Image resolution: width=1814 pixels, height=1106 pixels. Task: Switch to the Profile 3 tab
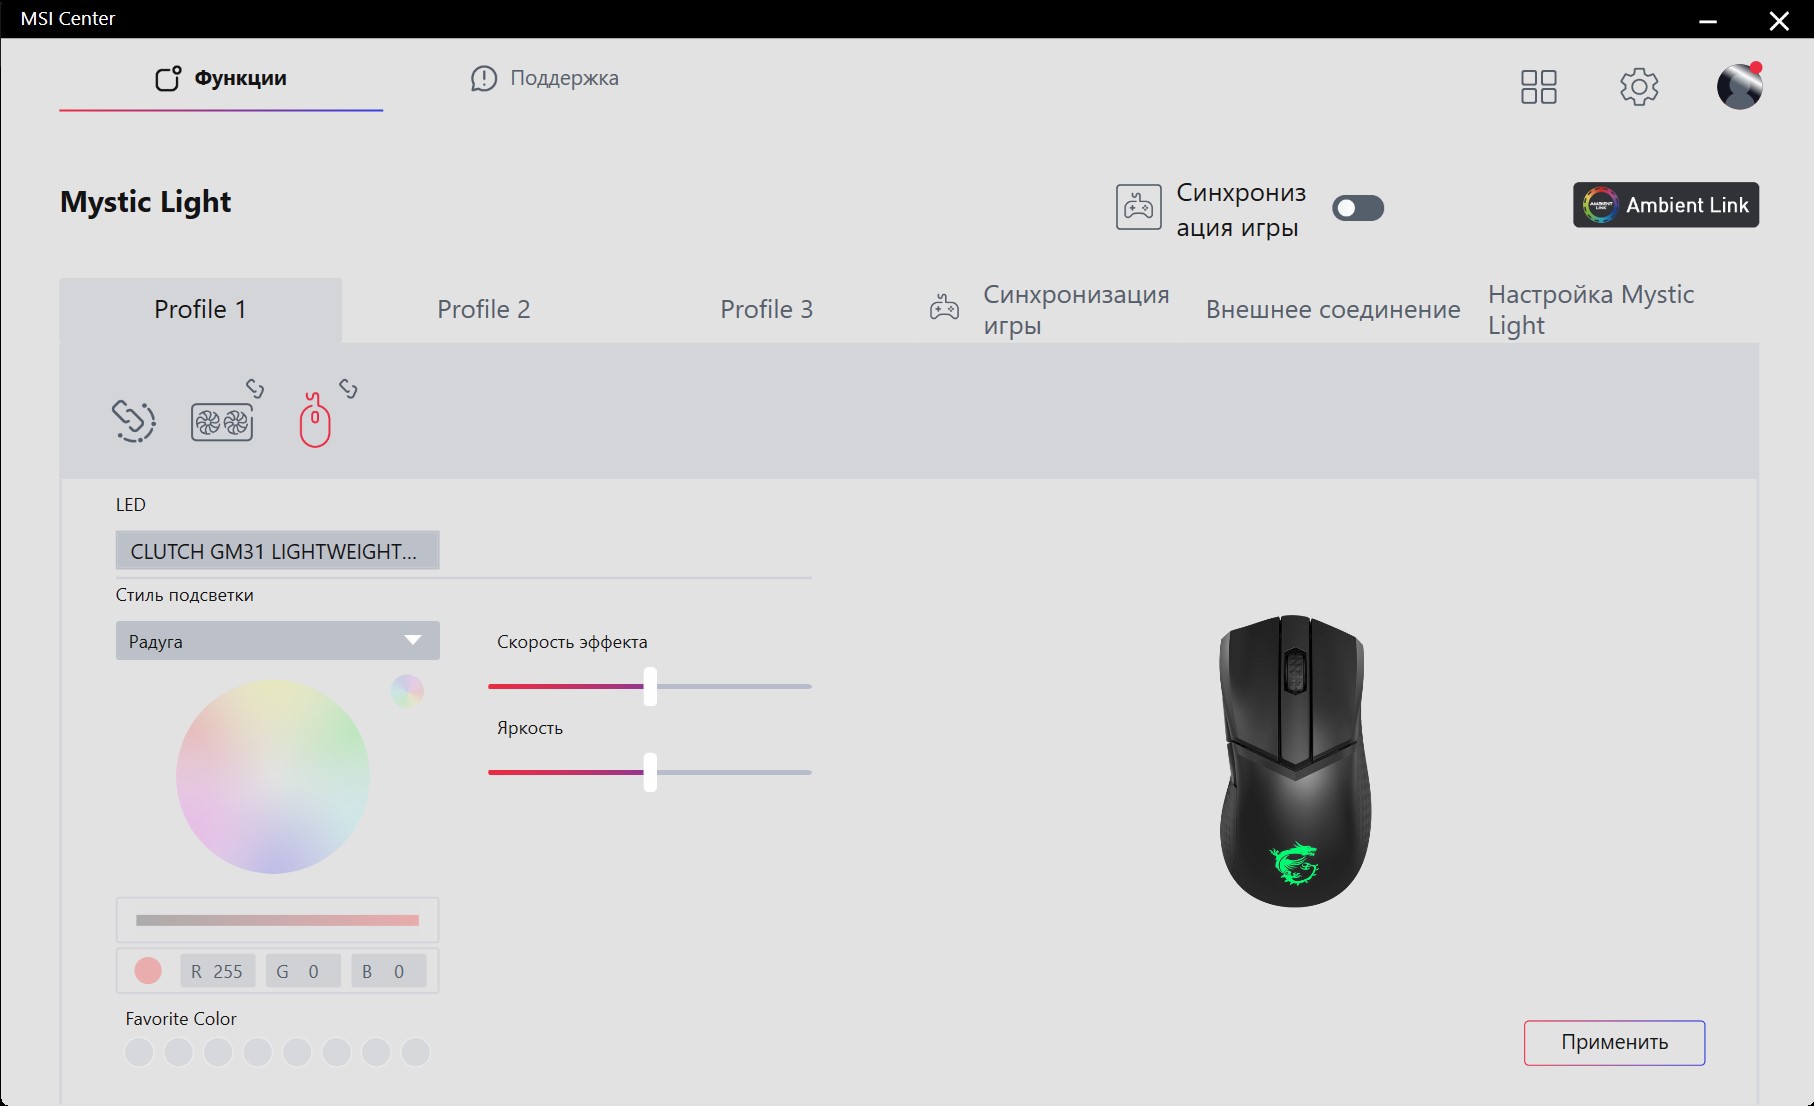pos(766,310)
